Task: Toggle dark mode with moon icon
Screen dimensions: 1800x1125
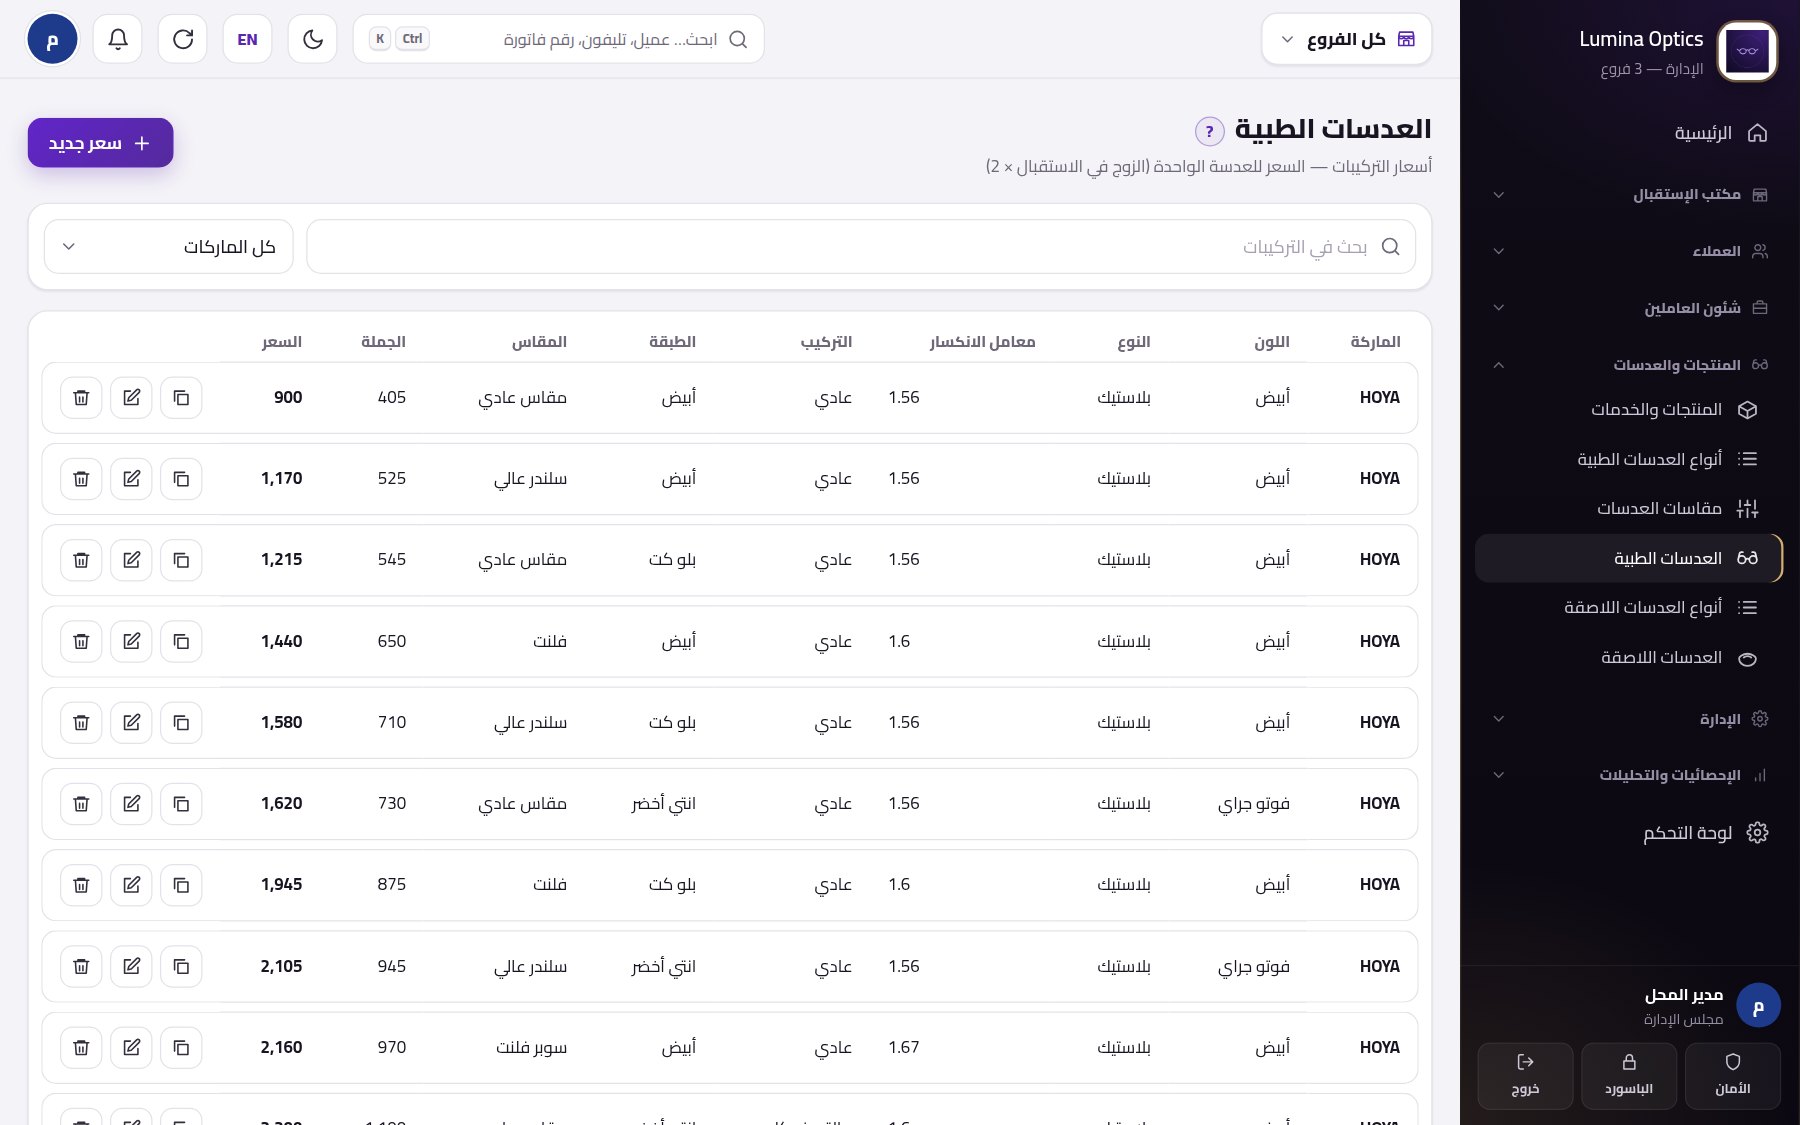Action: [x=313, y=39]
